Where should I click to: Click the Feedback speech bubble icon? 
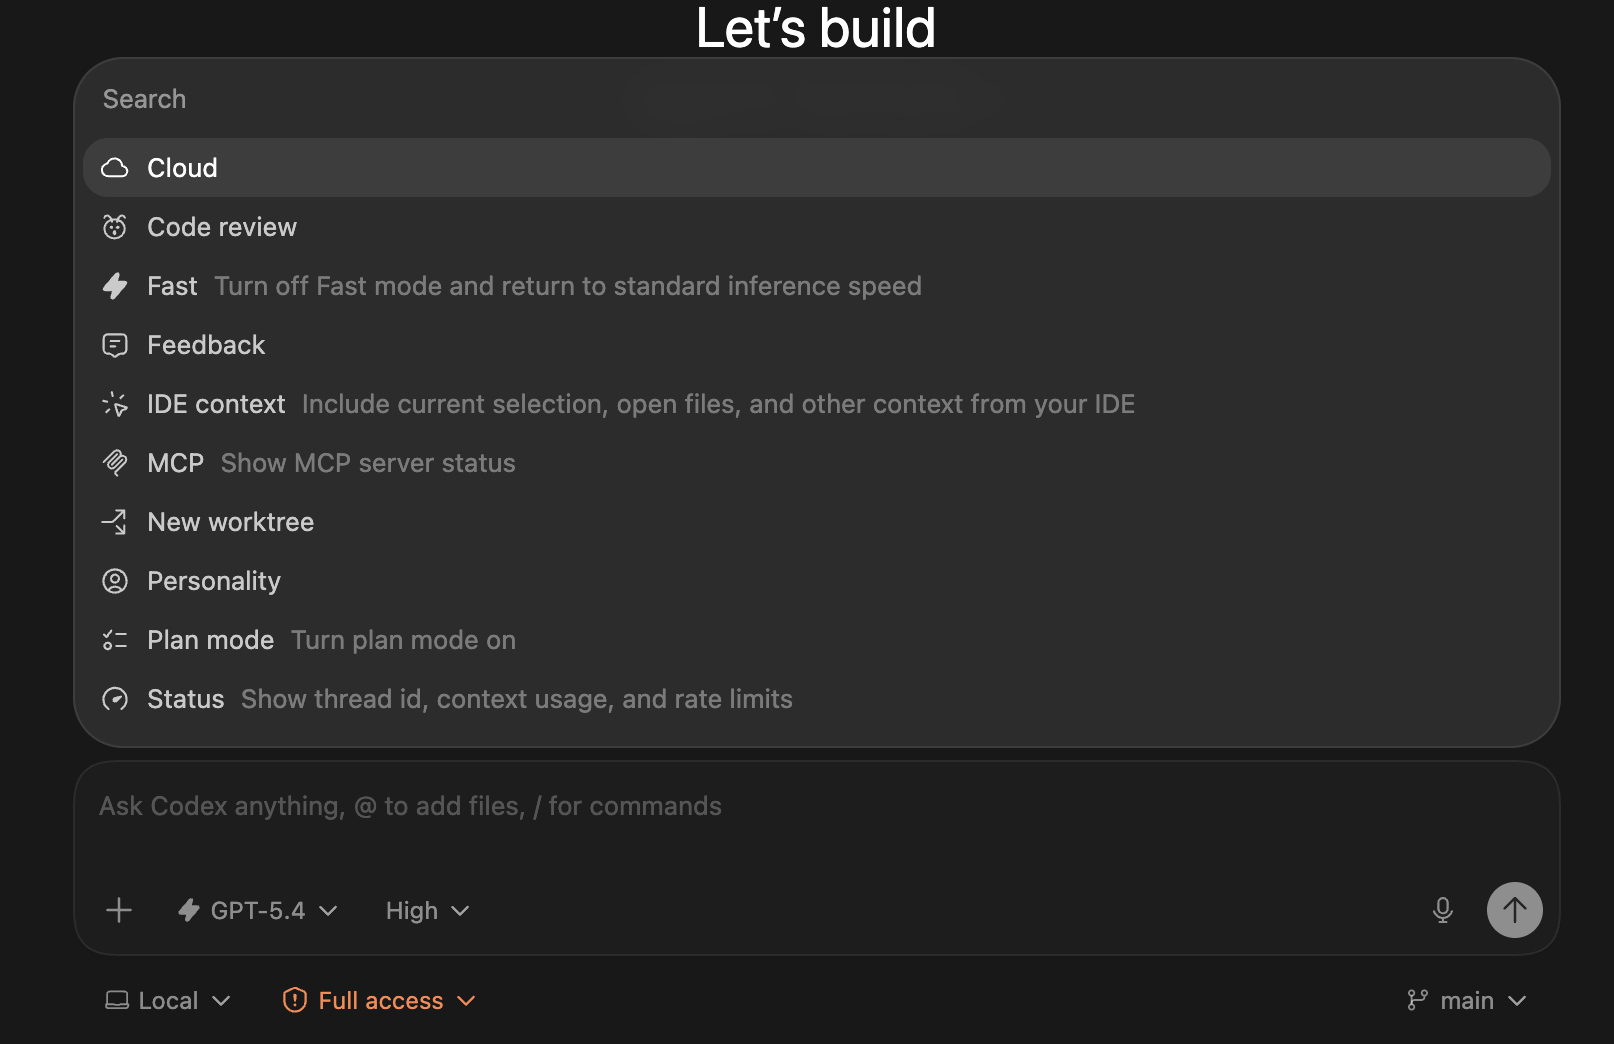pos(115,345)
